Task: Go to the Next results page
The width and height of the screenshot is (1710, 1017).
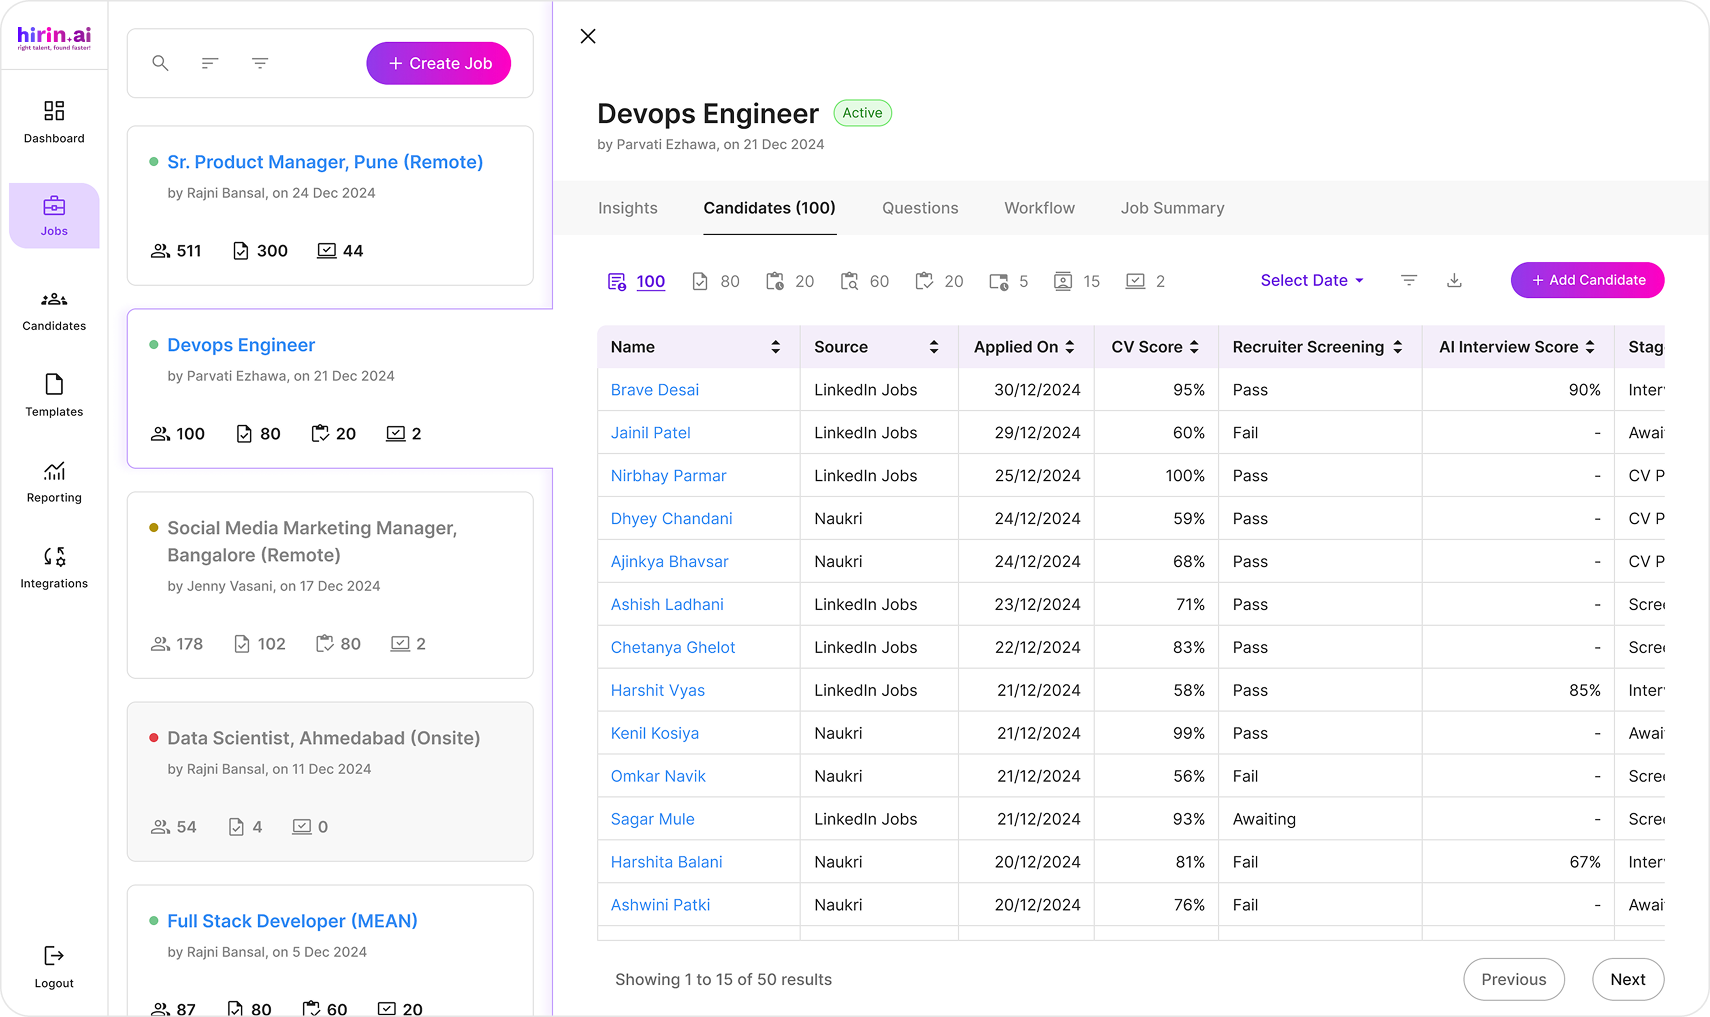Action: click(x=1628, y=980)
